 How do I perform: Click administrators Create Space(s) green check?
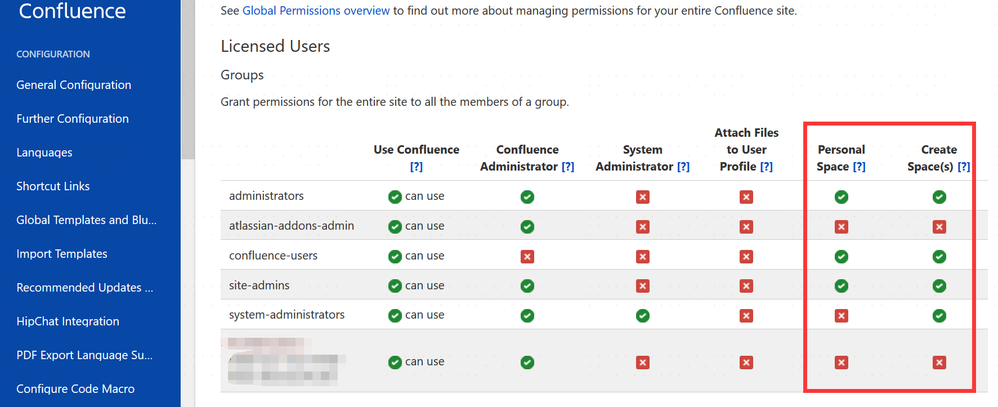point(939,197)
